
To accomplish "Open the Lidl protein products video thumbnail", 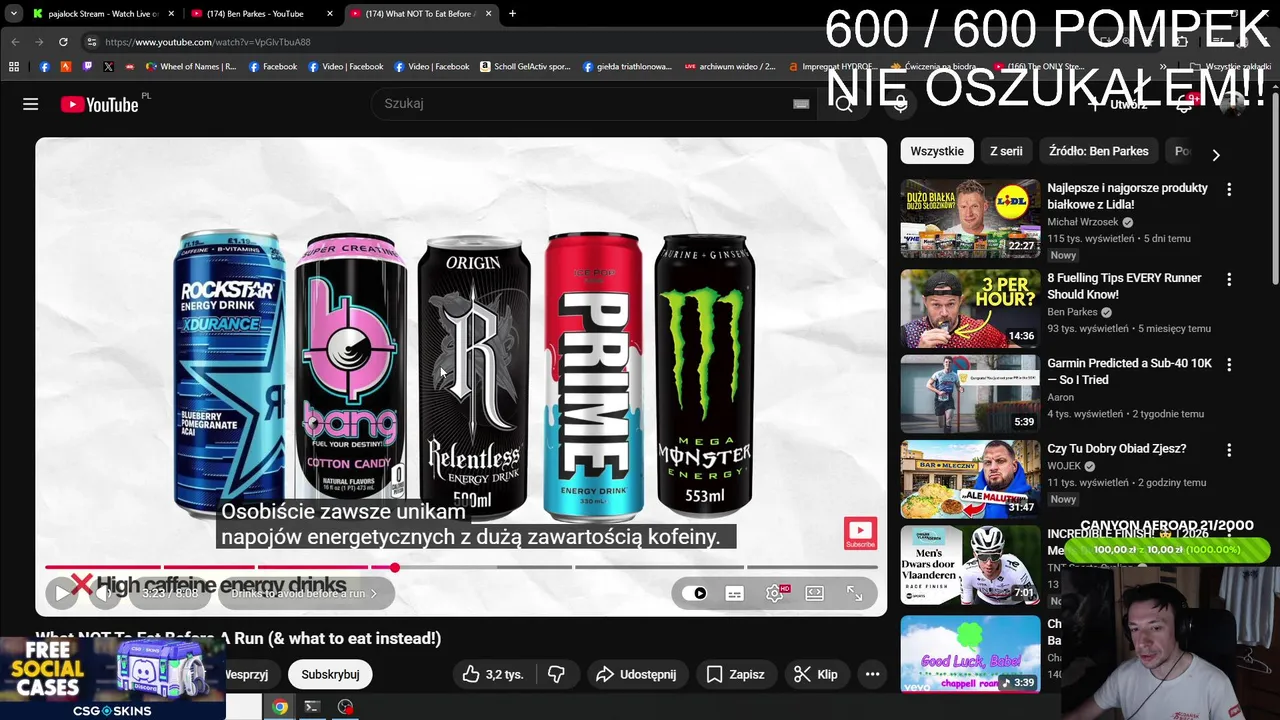I will (x=970, y=218).
